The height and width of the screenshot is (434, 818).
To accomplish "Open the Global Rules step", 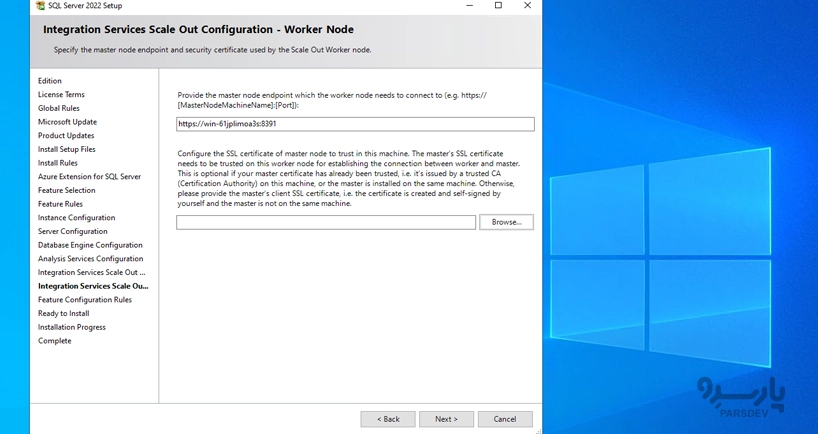I will pos(59,108).
